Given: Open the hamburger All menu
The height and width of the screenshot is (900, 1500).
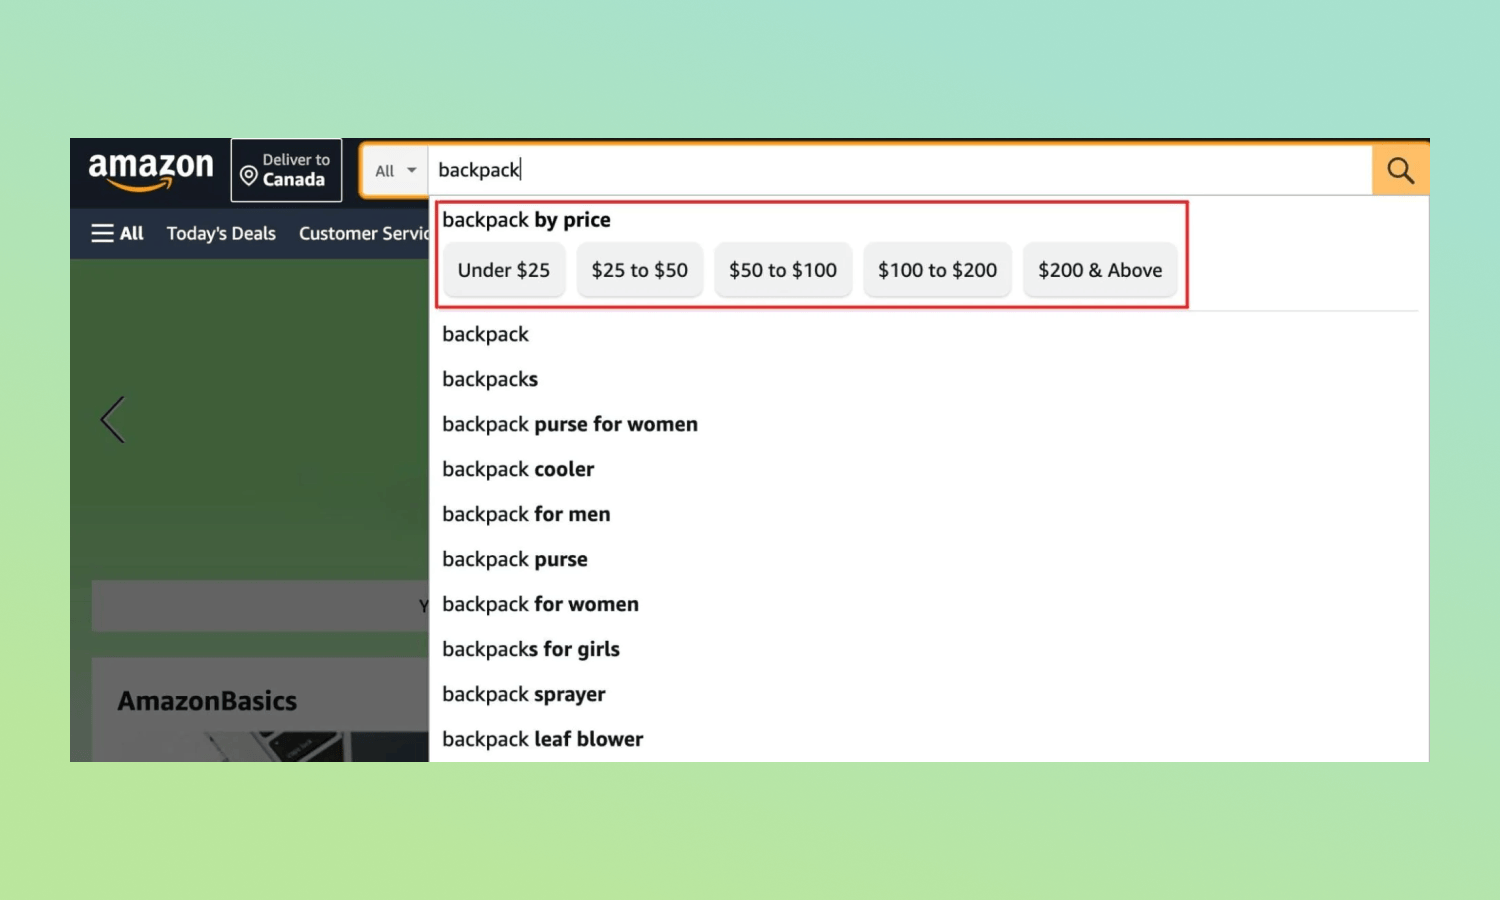Looking at the screenshot, I should tap(117, 233).
